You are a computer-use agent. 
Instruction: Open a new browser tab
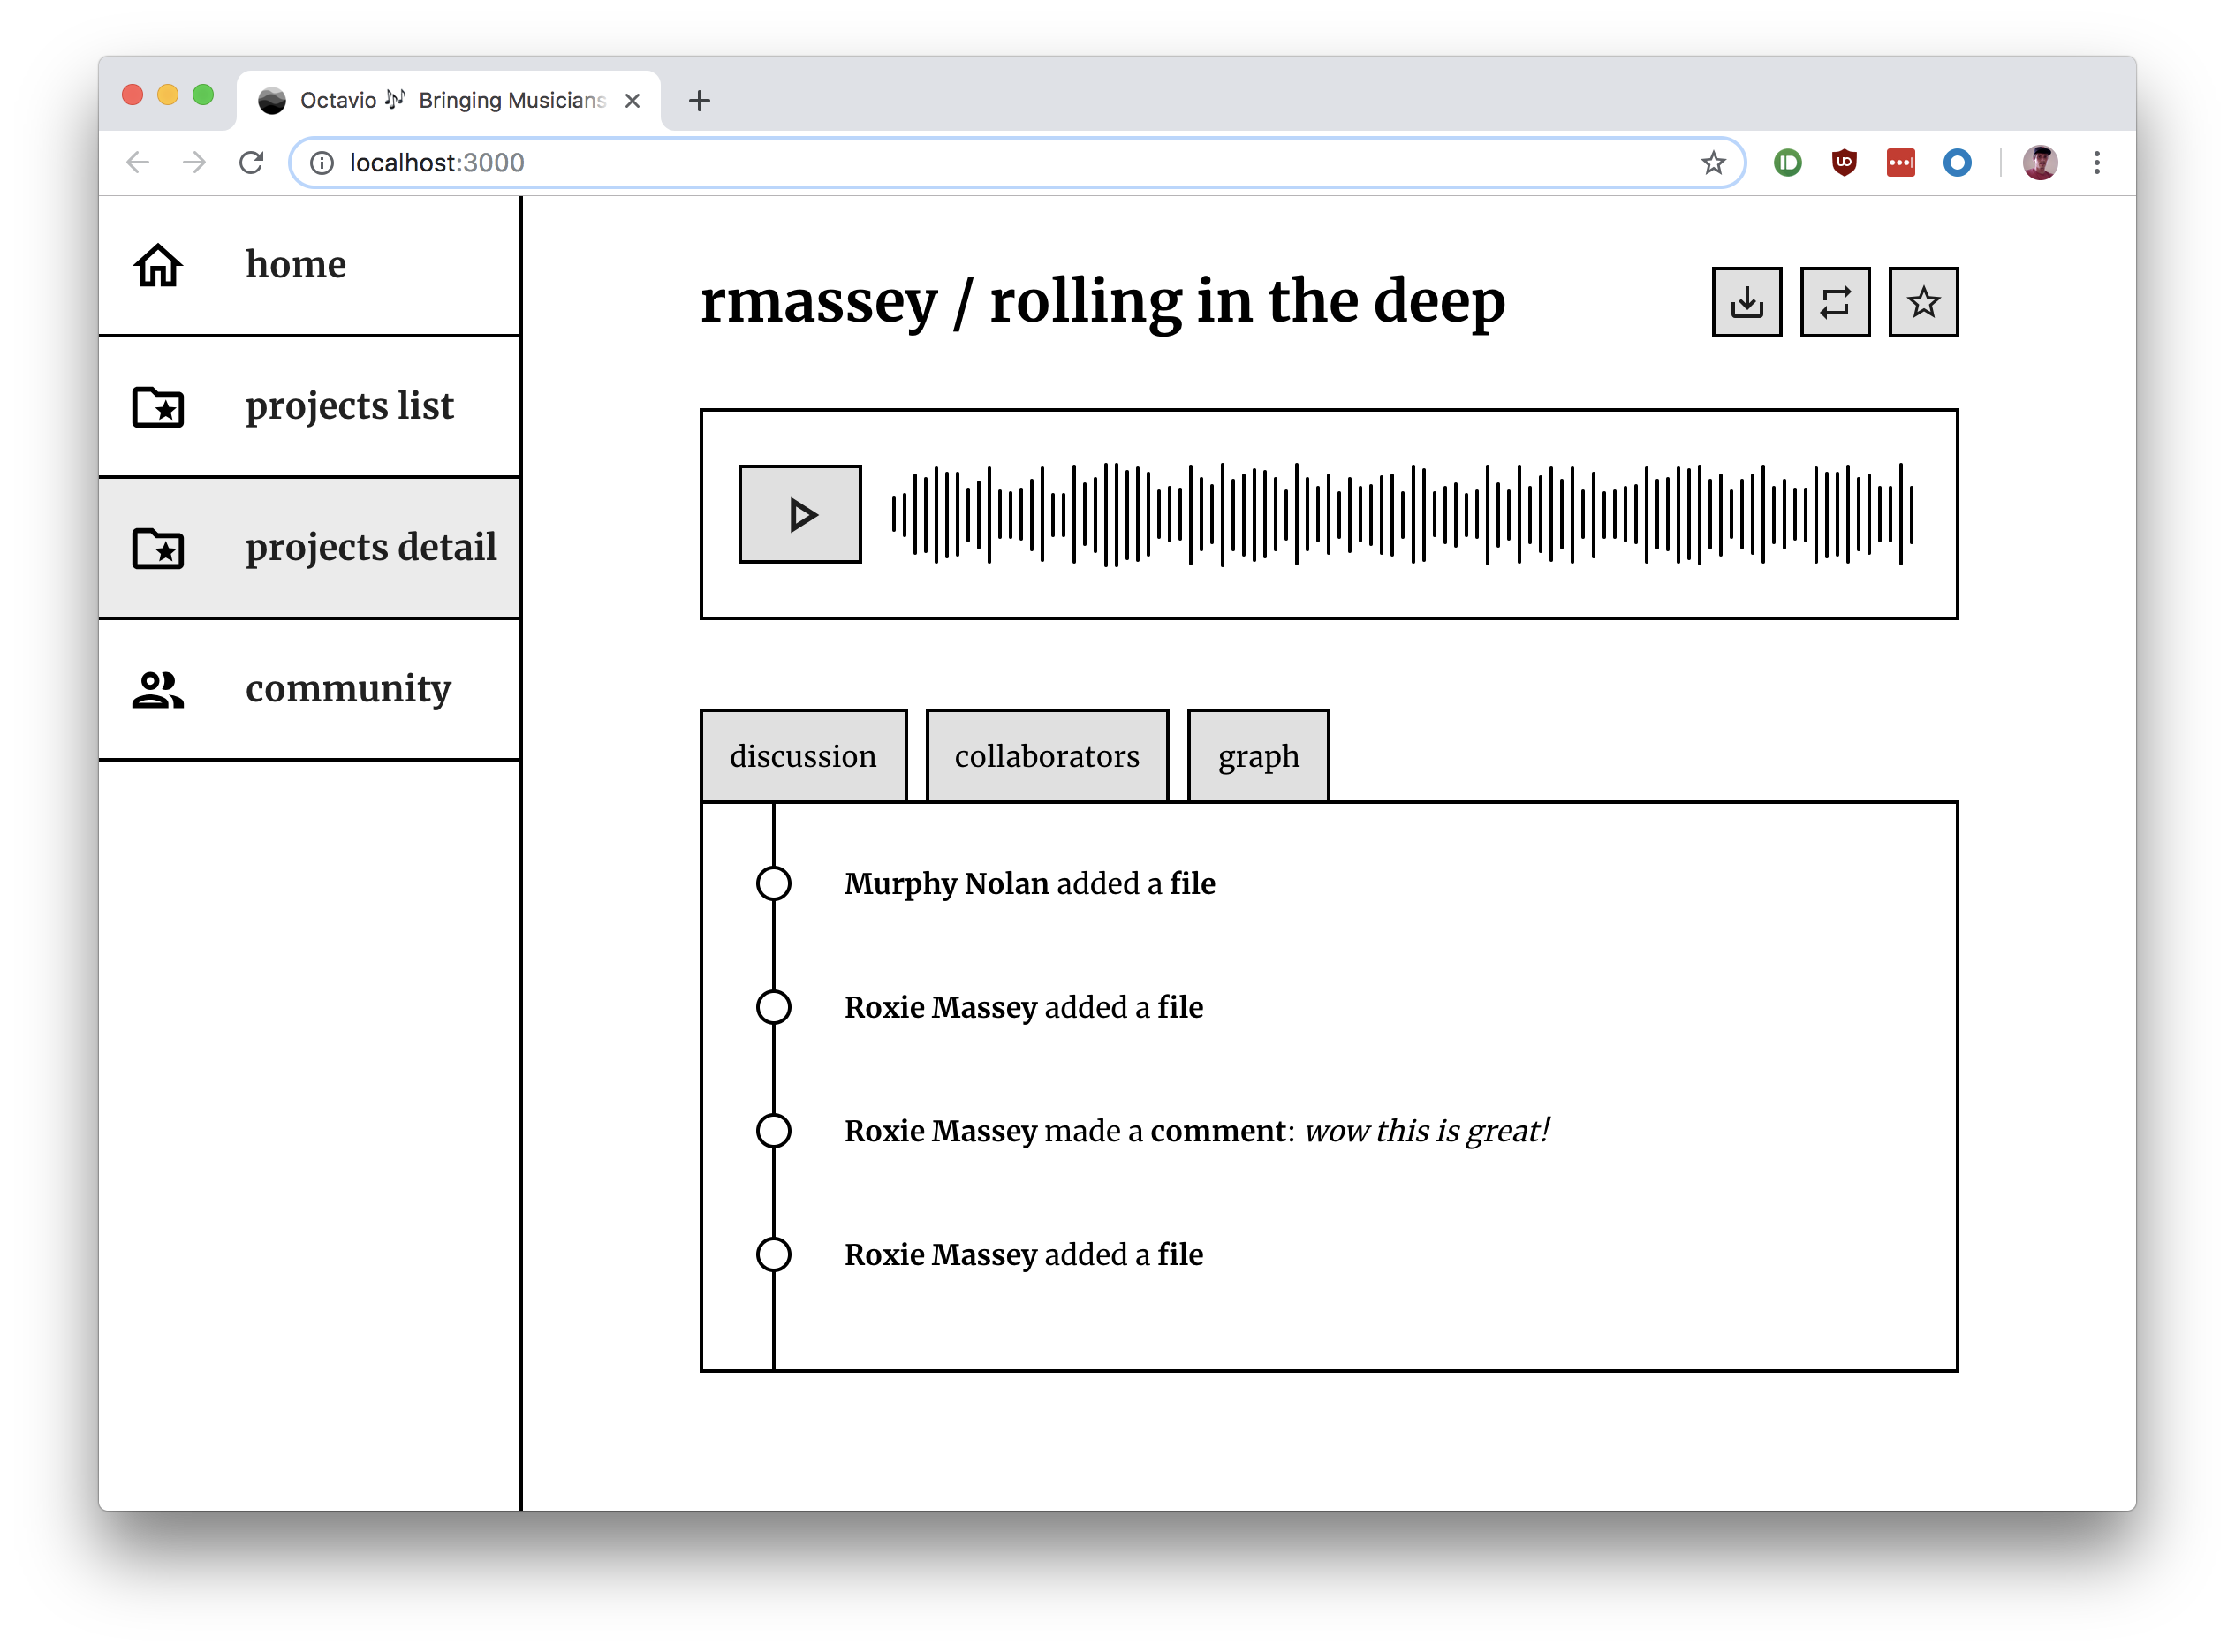click(x=699, y=100)
